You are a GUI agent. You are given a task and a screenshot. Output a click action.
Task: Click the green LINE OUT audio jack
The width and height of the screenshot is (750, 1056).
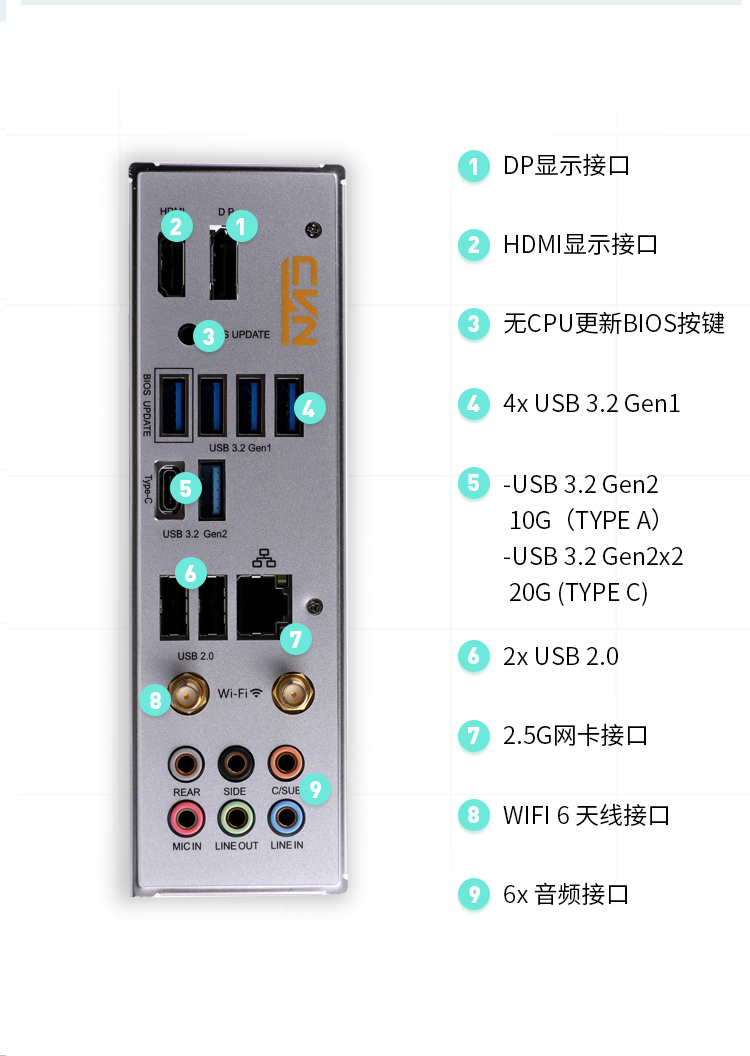[236, 818]
